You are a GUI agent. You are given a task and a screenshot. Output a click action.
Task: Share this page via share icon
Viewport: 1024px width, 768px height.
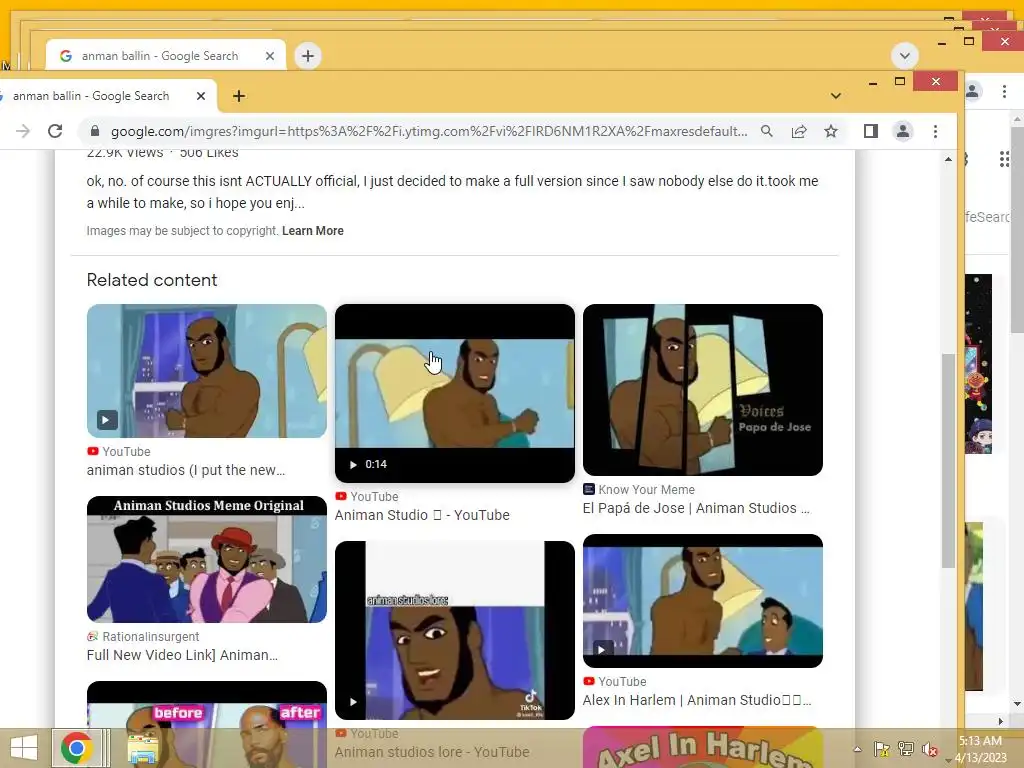tap(799, 131)
